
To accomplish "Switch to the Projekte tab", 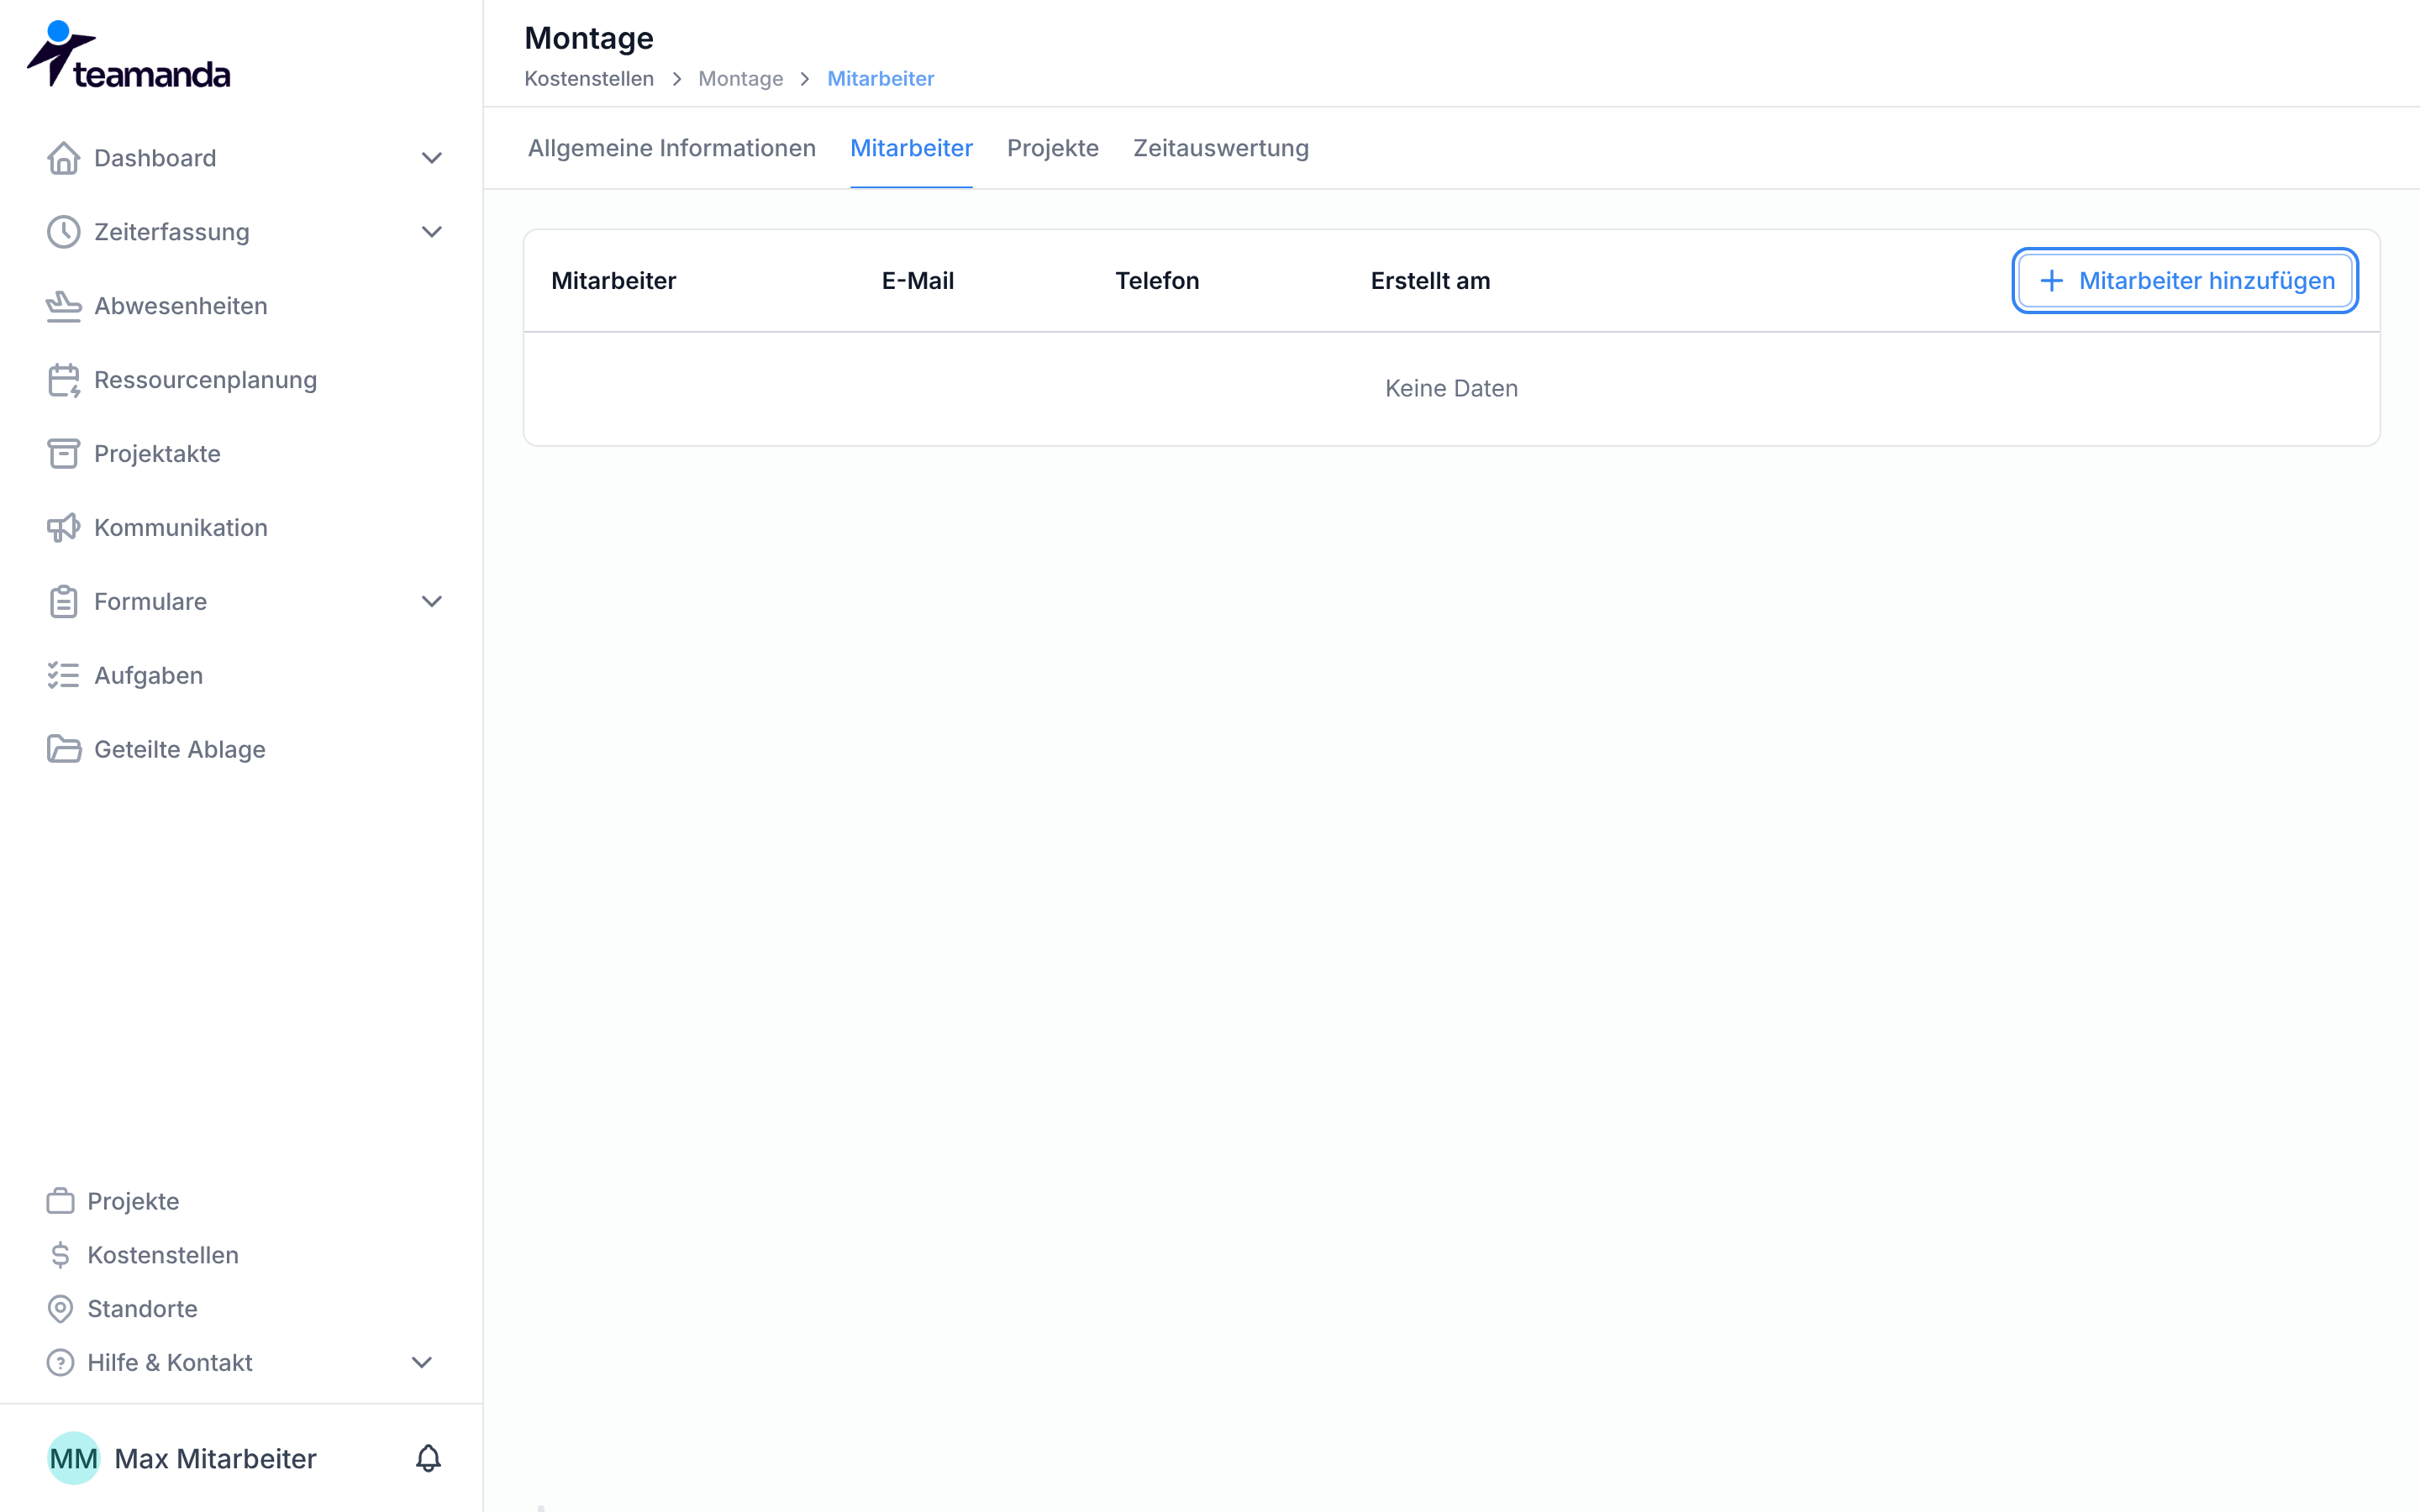I will [x=1053, y=148].
